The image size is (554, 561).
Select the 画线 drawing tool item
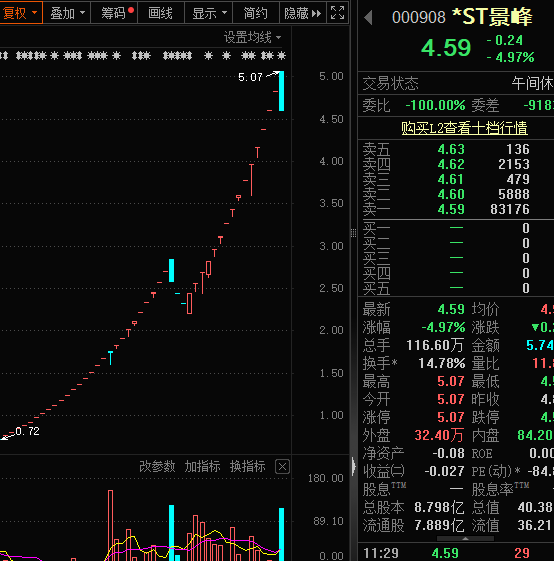tap(160, 13)
